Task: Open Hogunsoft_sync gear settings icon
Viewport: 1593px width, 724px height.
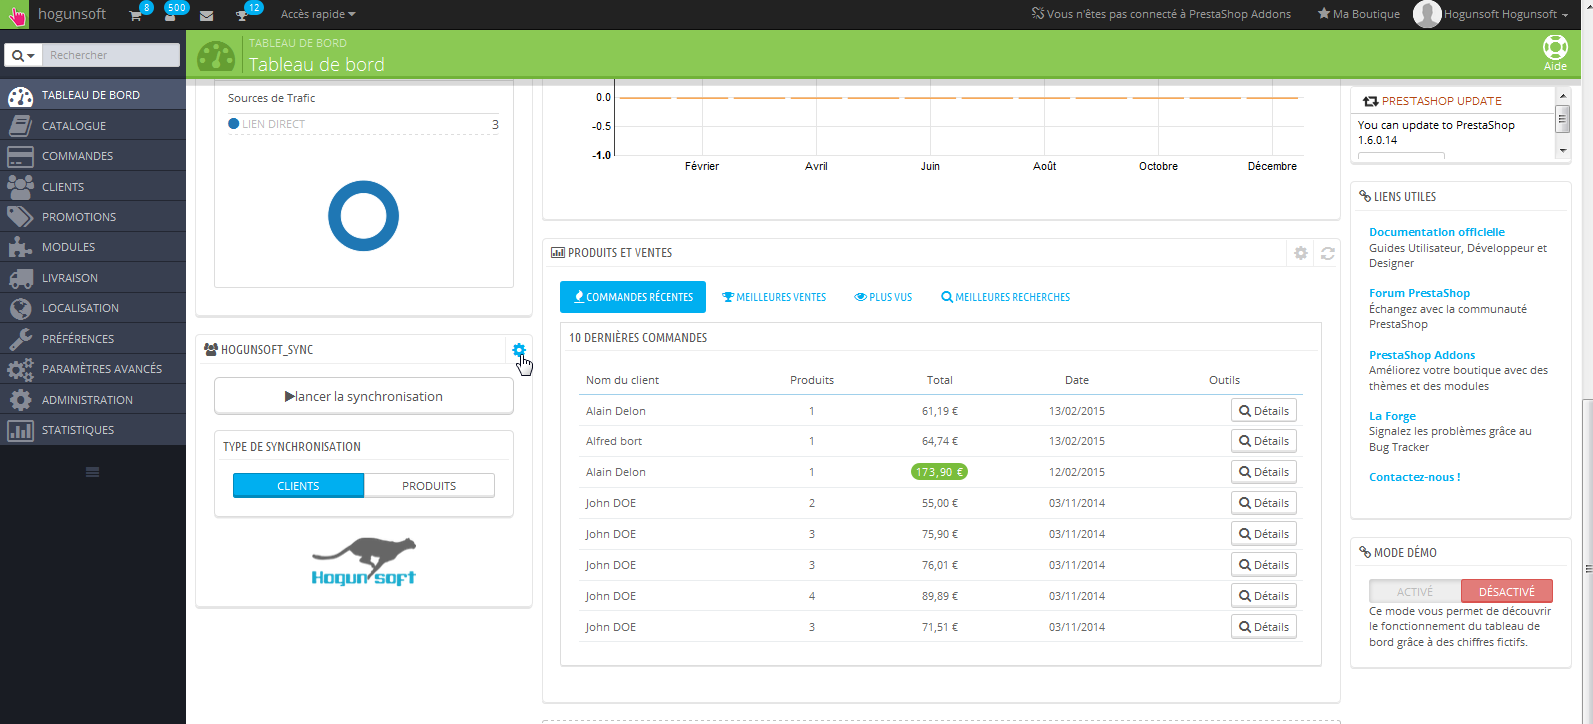Action: 518,350
